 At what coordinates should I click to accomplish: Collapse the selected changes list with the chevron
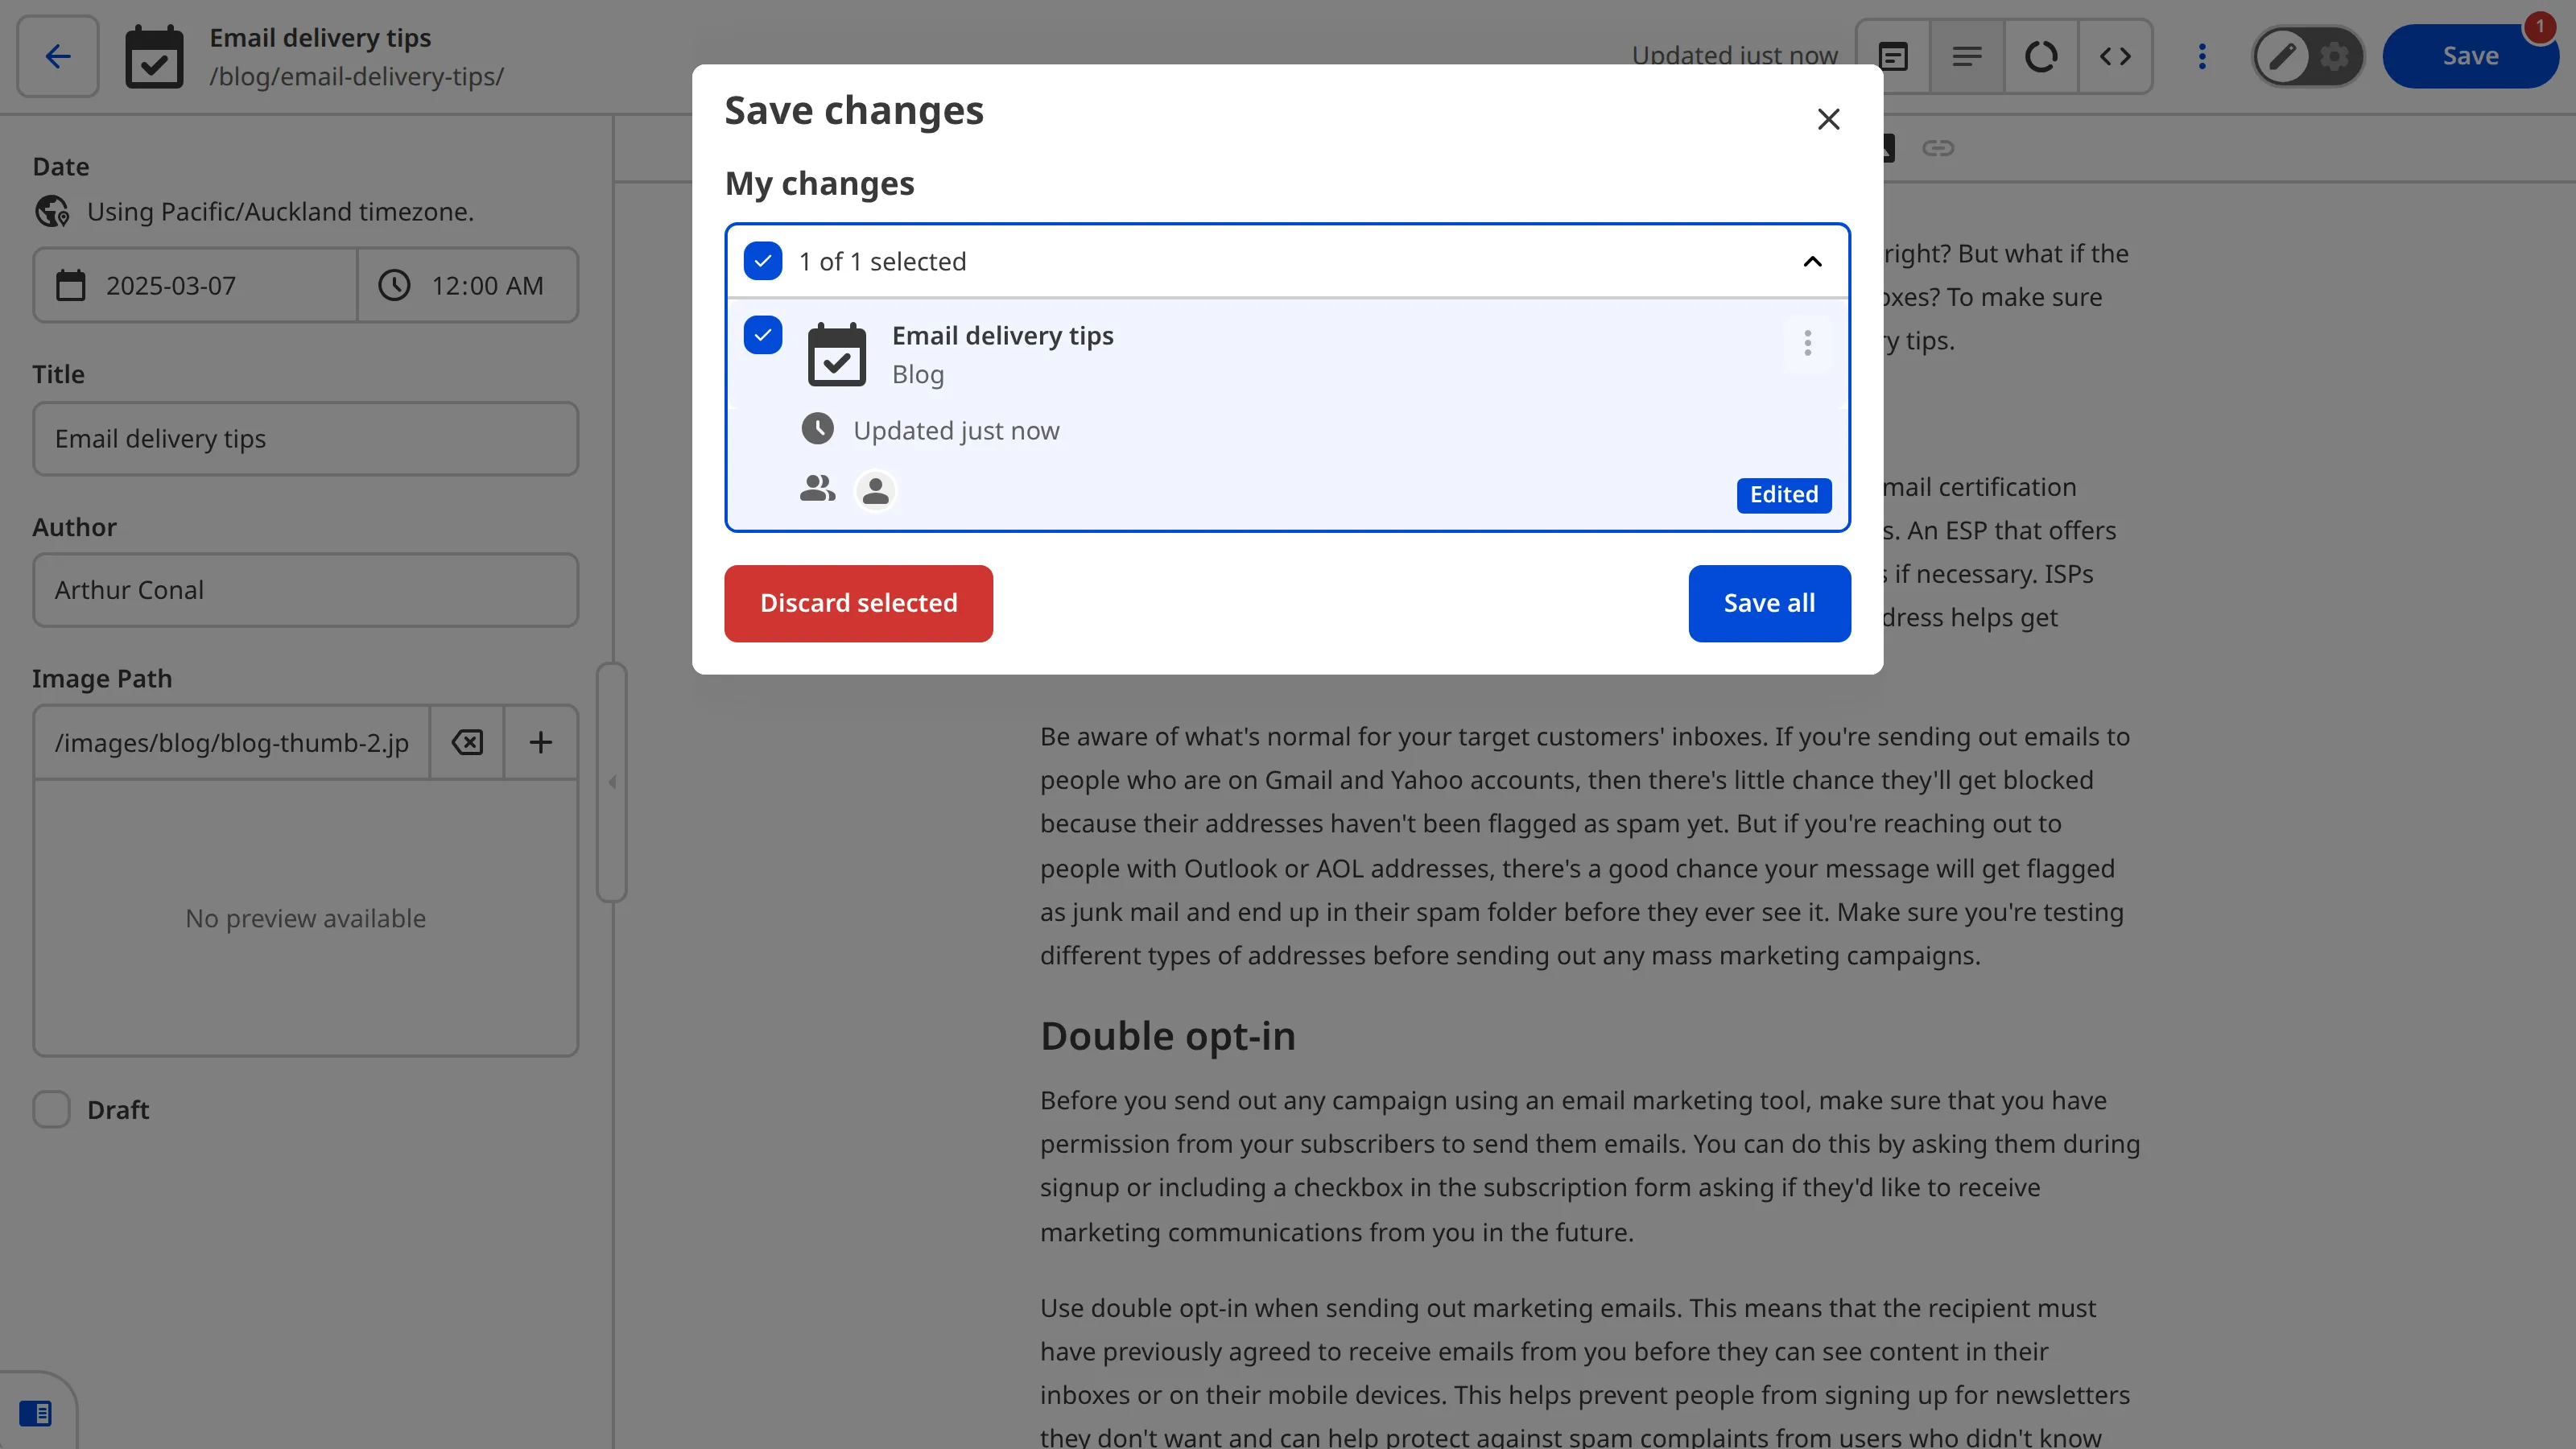(1812, 261)
